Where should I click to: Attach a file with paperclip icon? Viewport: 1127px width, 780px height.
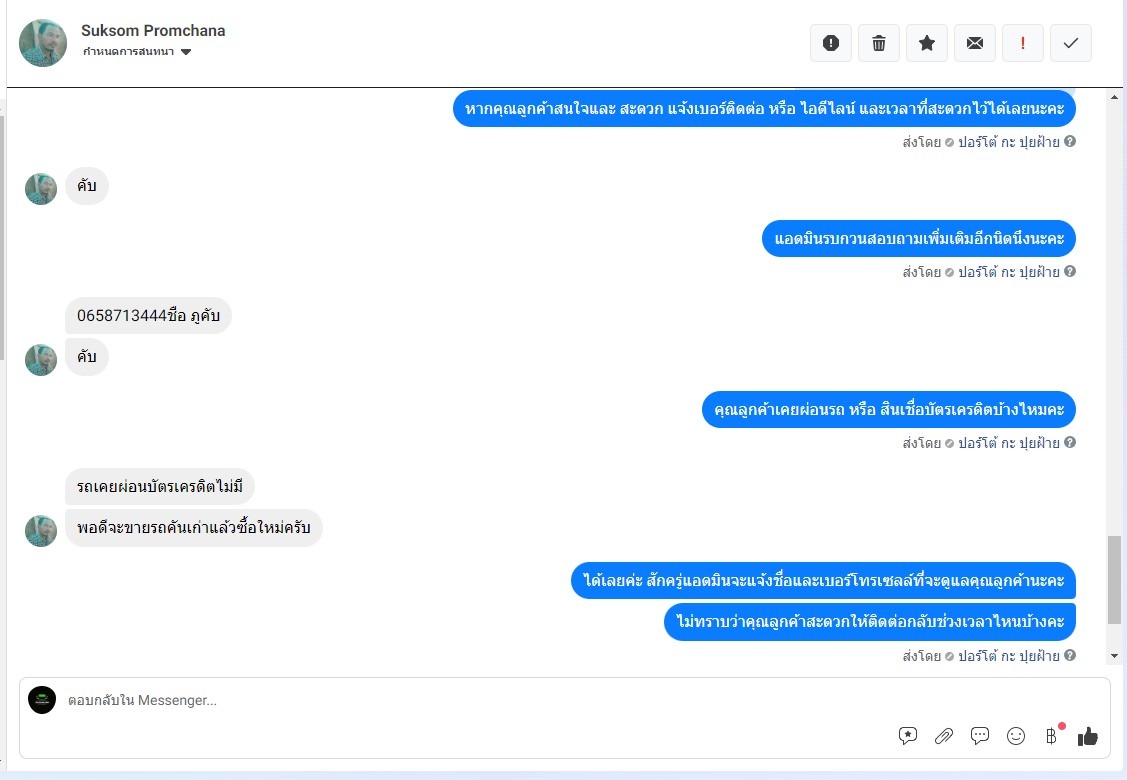tap(944, 735)
